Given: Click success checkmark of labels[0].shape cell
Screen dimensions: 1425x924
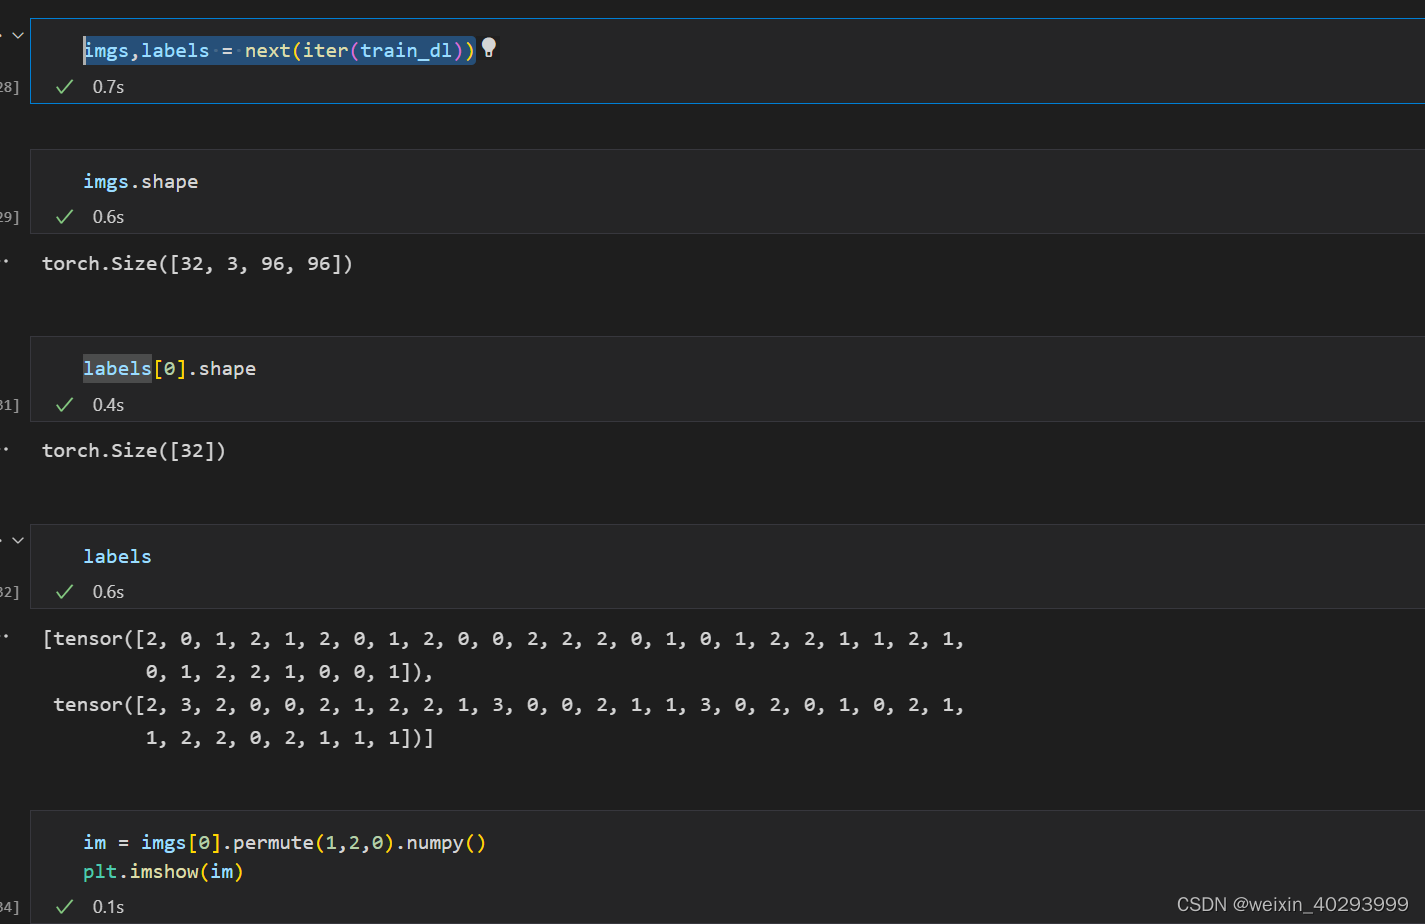Looking at the screenshot, I should pos(65,405).
